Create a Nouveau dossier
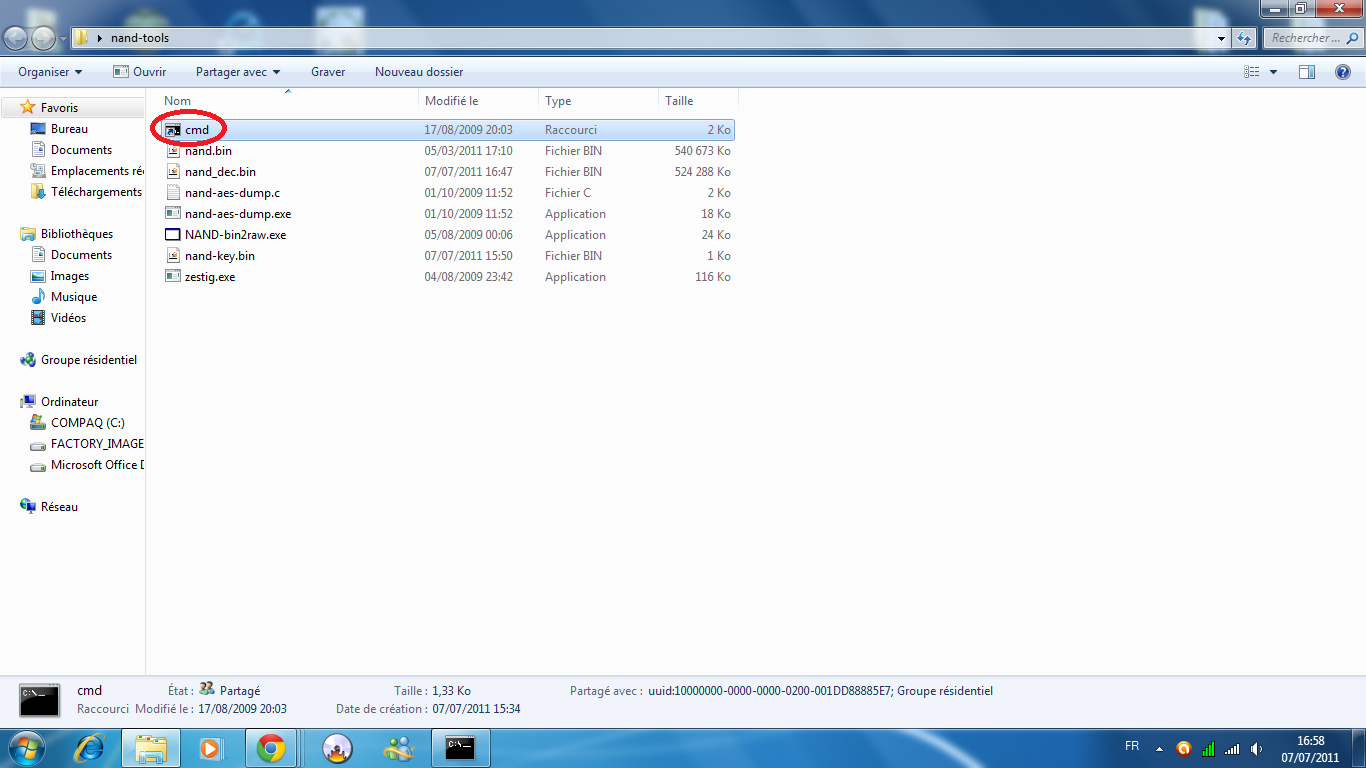This screenshot has height=768, width=1366. tap(418, 72)
